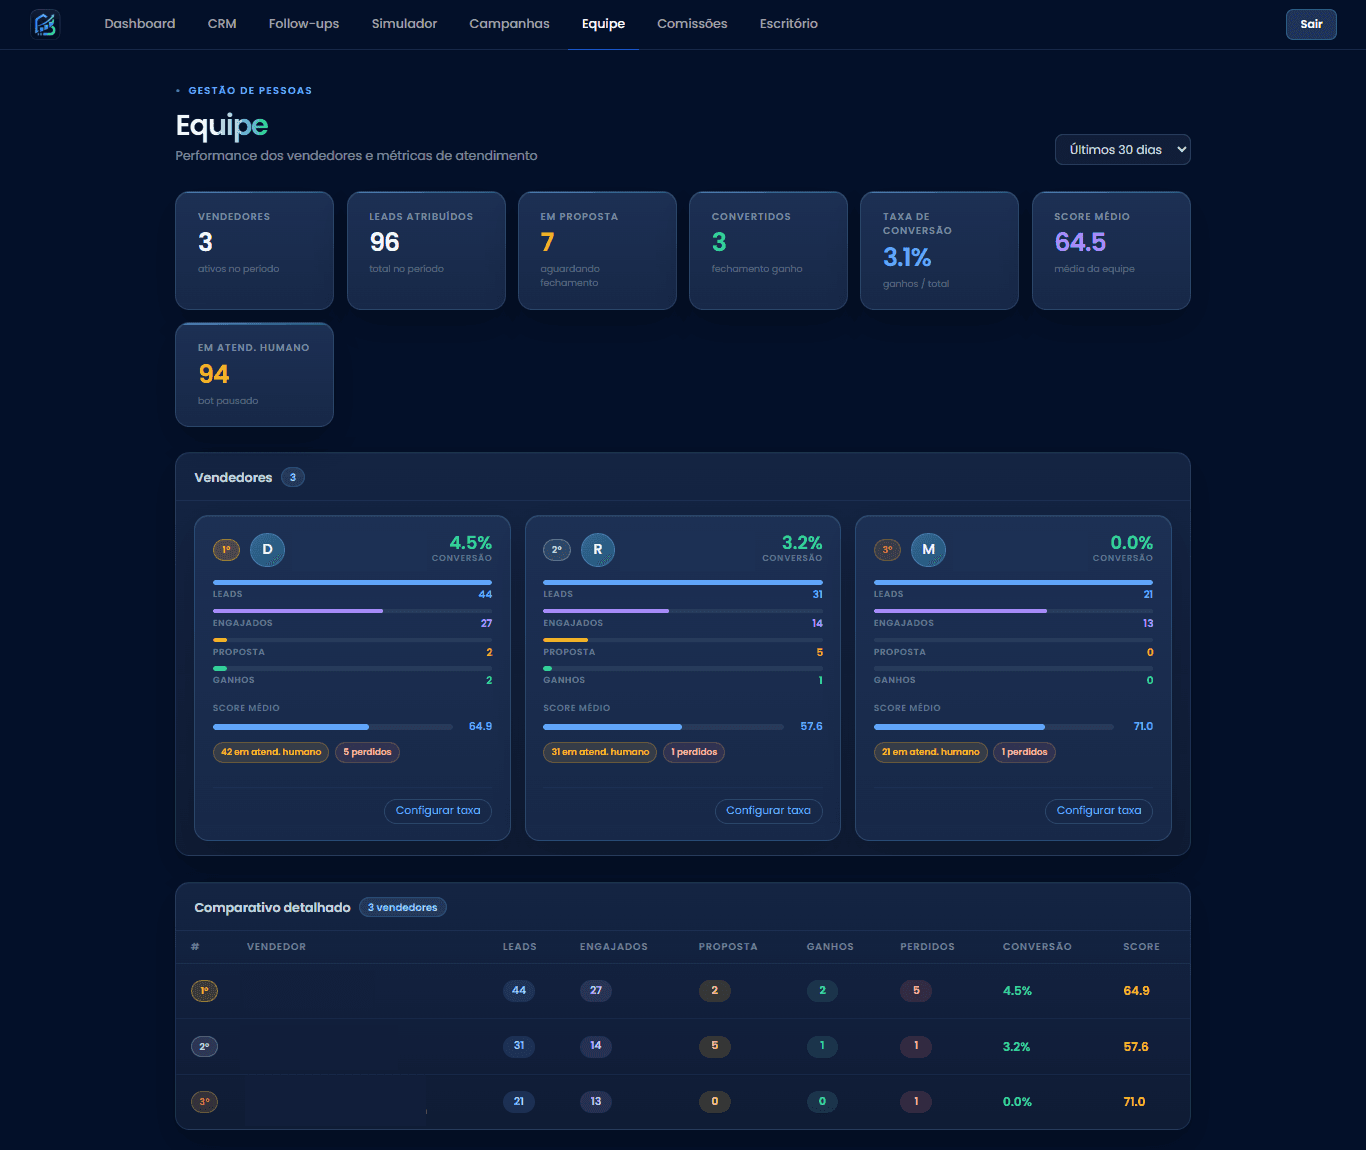Go to Escritório tab
Screen dimensions: 1366x1150
pos(788,24)
